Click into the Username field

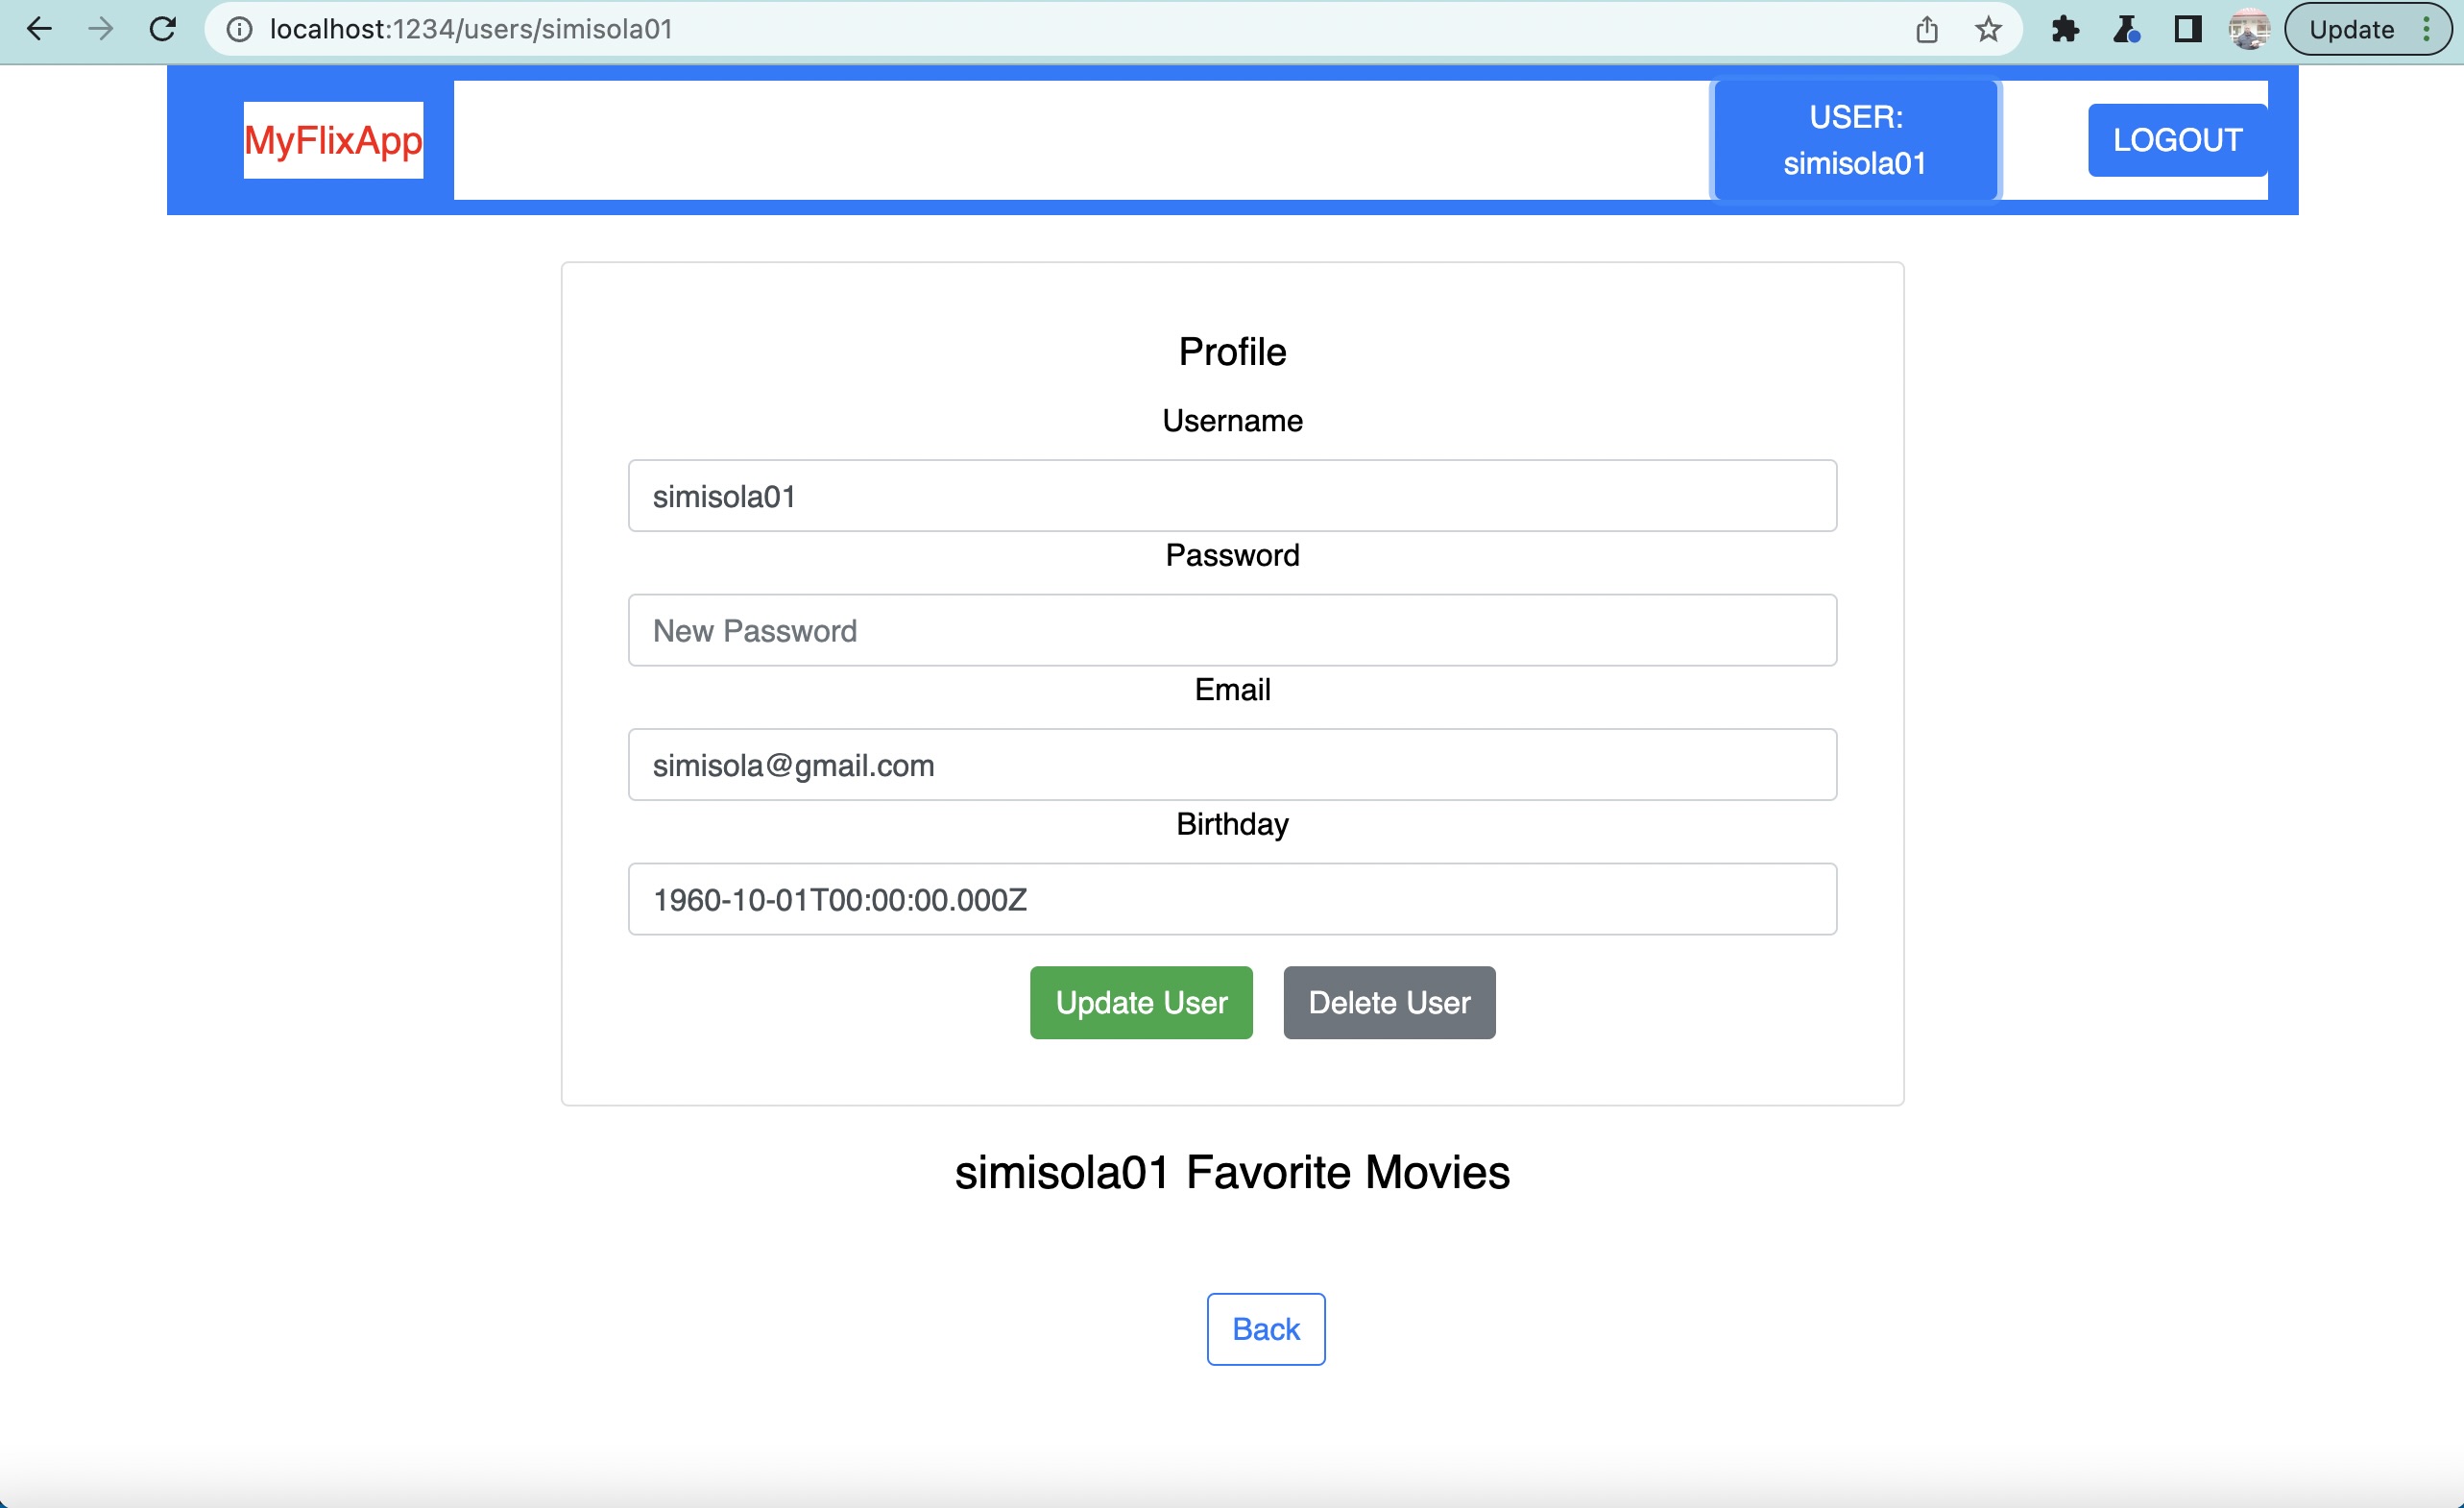coord(1232,496)
